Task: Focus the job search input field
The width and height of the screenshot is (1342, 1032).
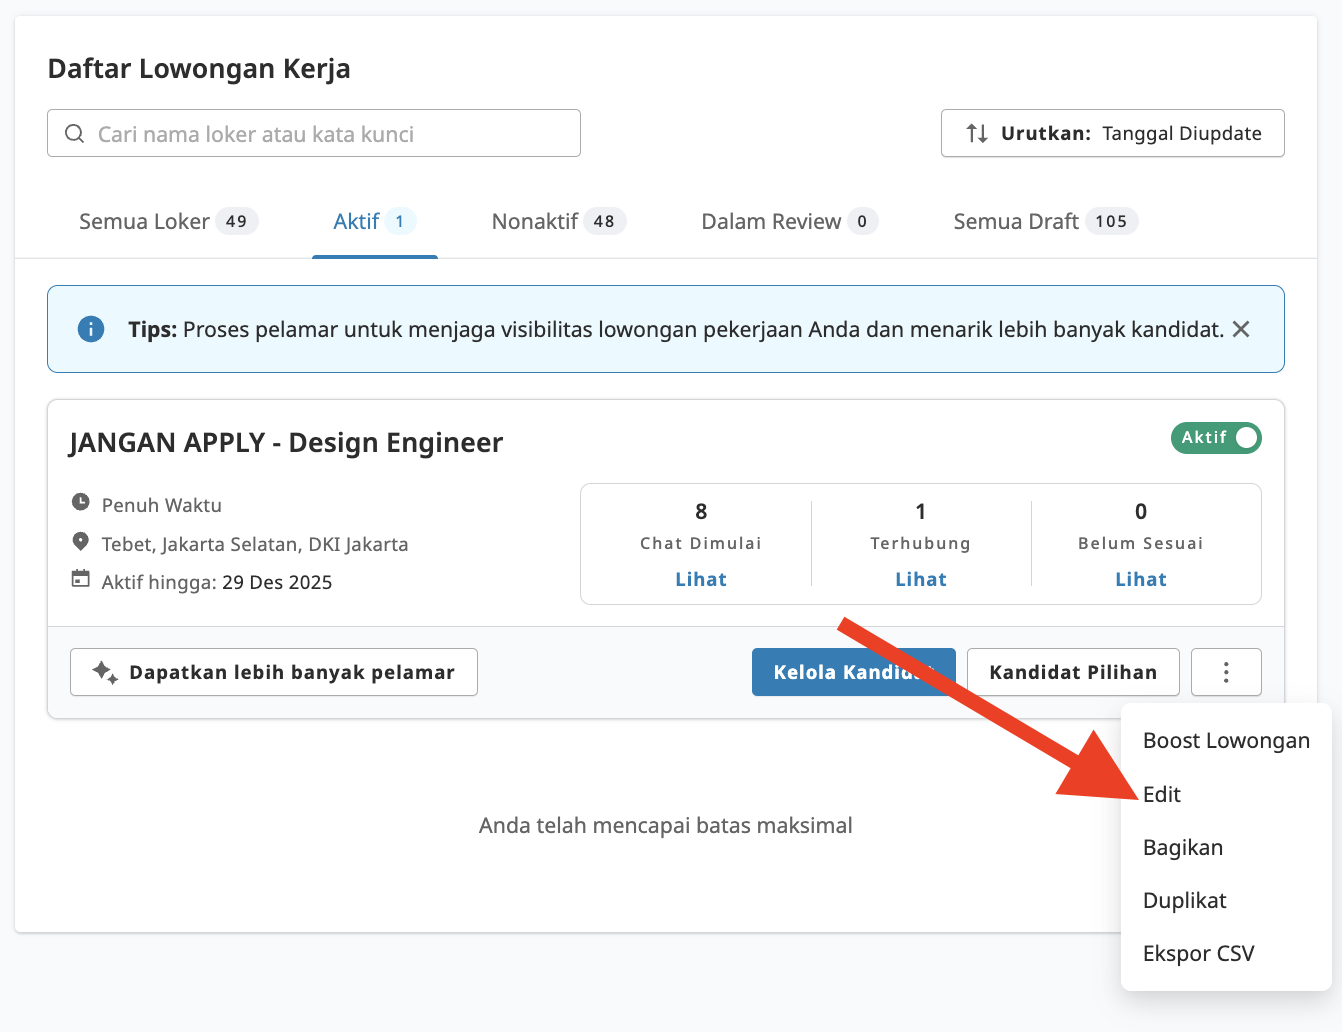Action: pyautogui.click(x=330, y=134)
